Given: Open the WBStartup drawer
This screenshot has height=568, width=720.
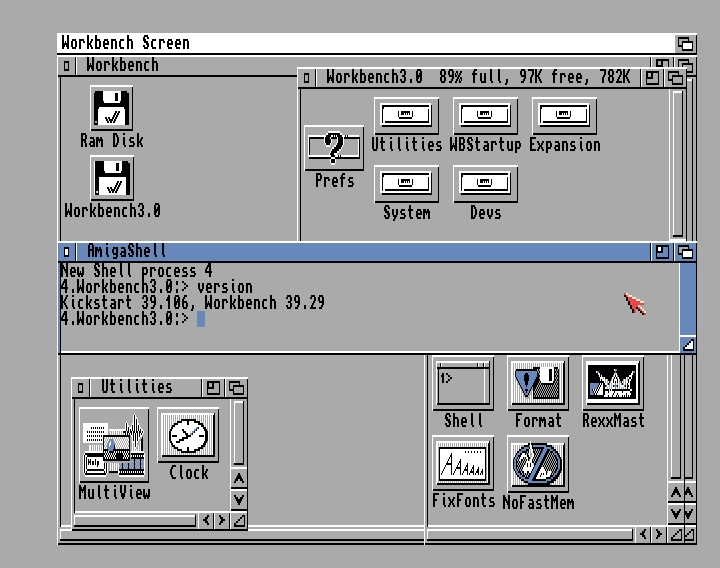Looking at the screenshot, I should pyautogui.click(x=485, y=115).
